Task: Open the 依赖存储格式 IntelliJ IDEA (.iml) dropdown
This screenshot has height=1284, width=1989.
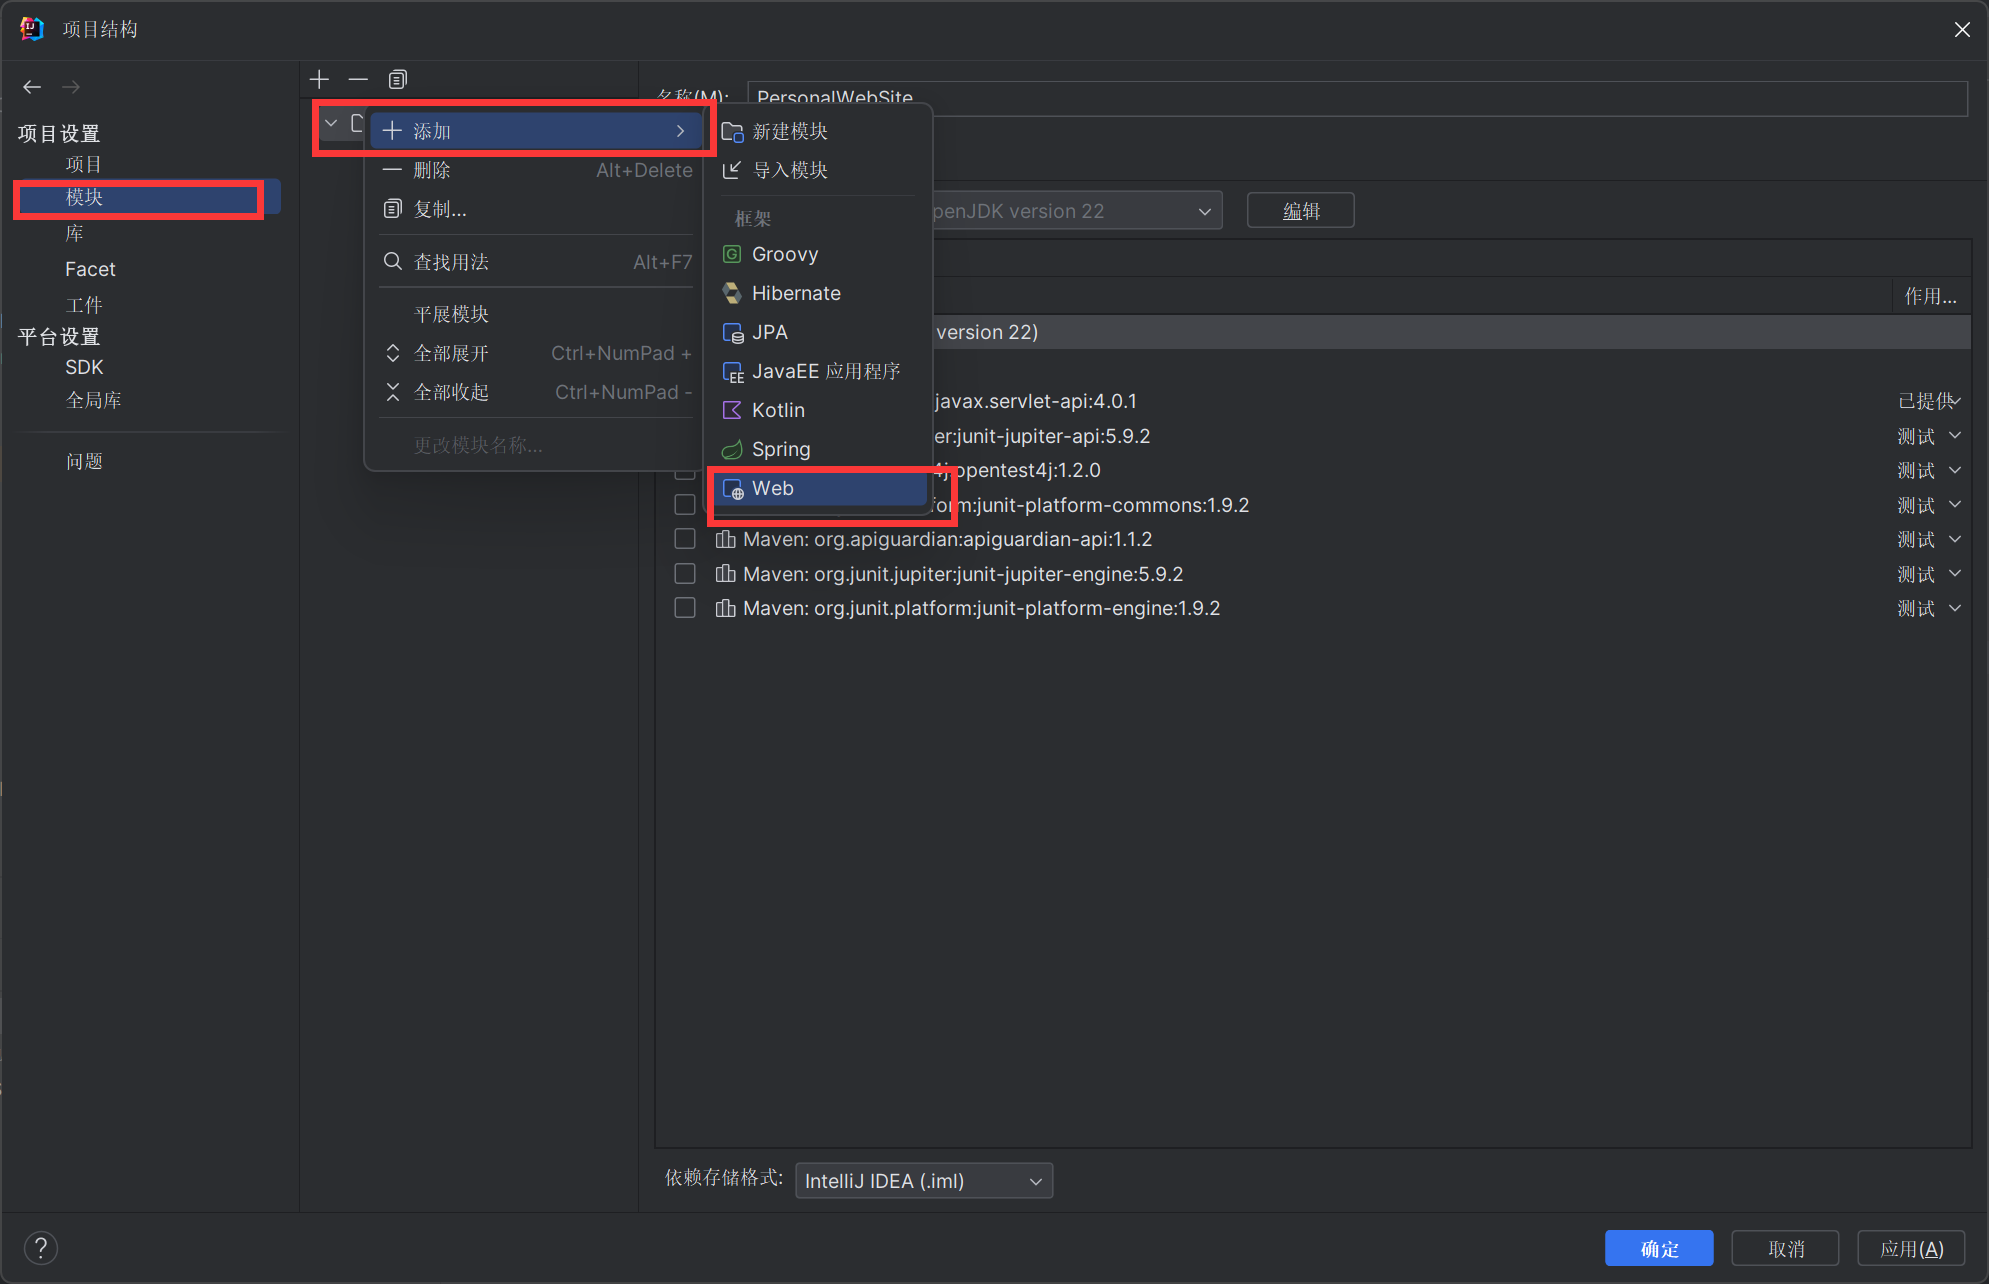Action: pos(924,1180)
